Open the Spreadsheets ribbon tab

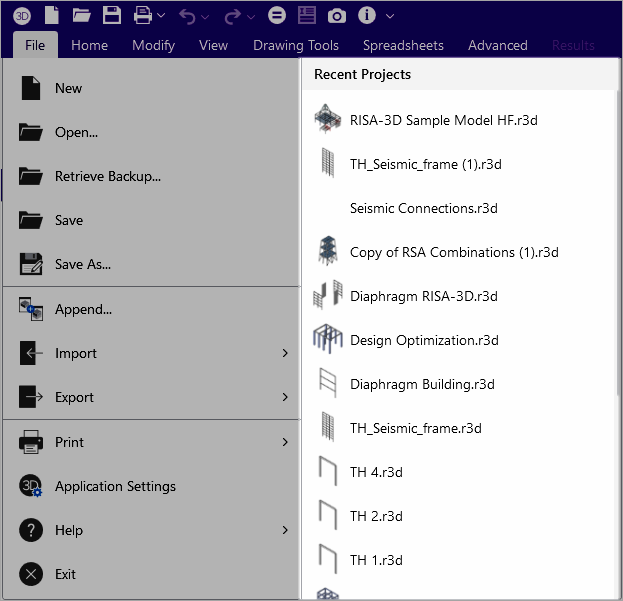(x=403, y=45)
